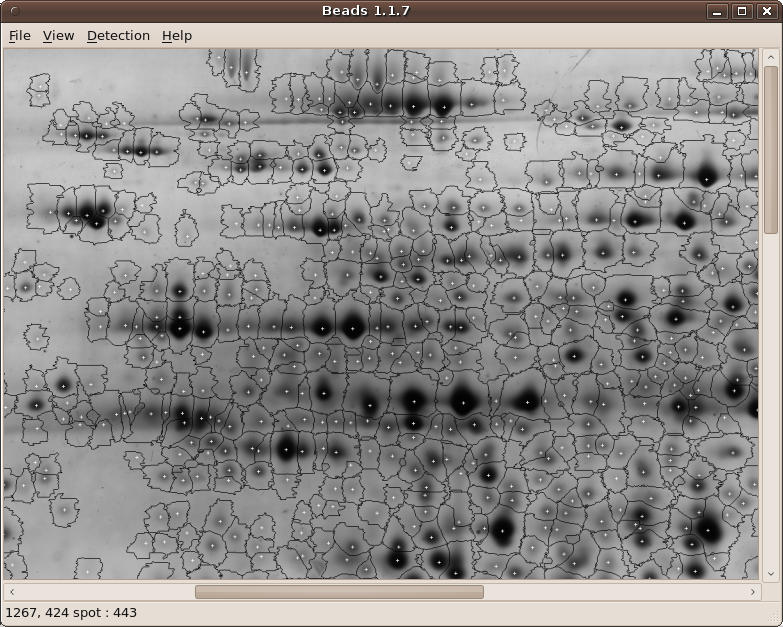Open the Help menu
Image resolution: width=783 pixels, height=627 pixels.
[x=176, y=36]
